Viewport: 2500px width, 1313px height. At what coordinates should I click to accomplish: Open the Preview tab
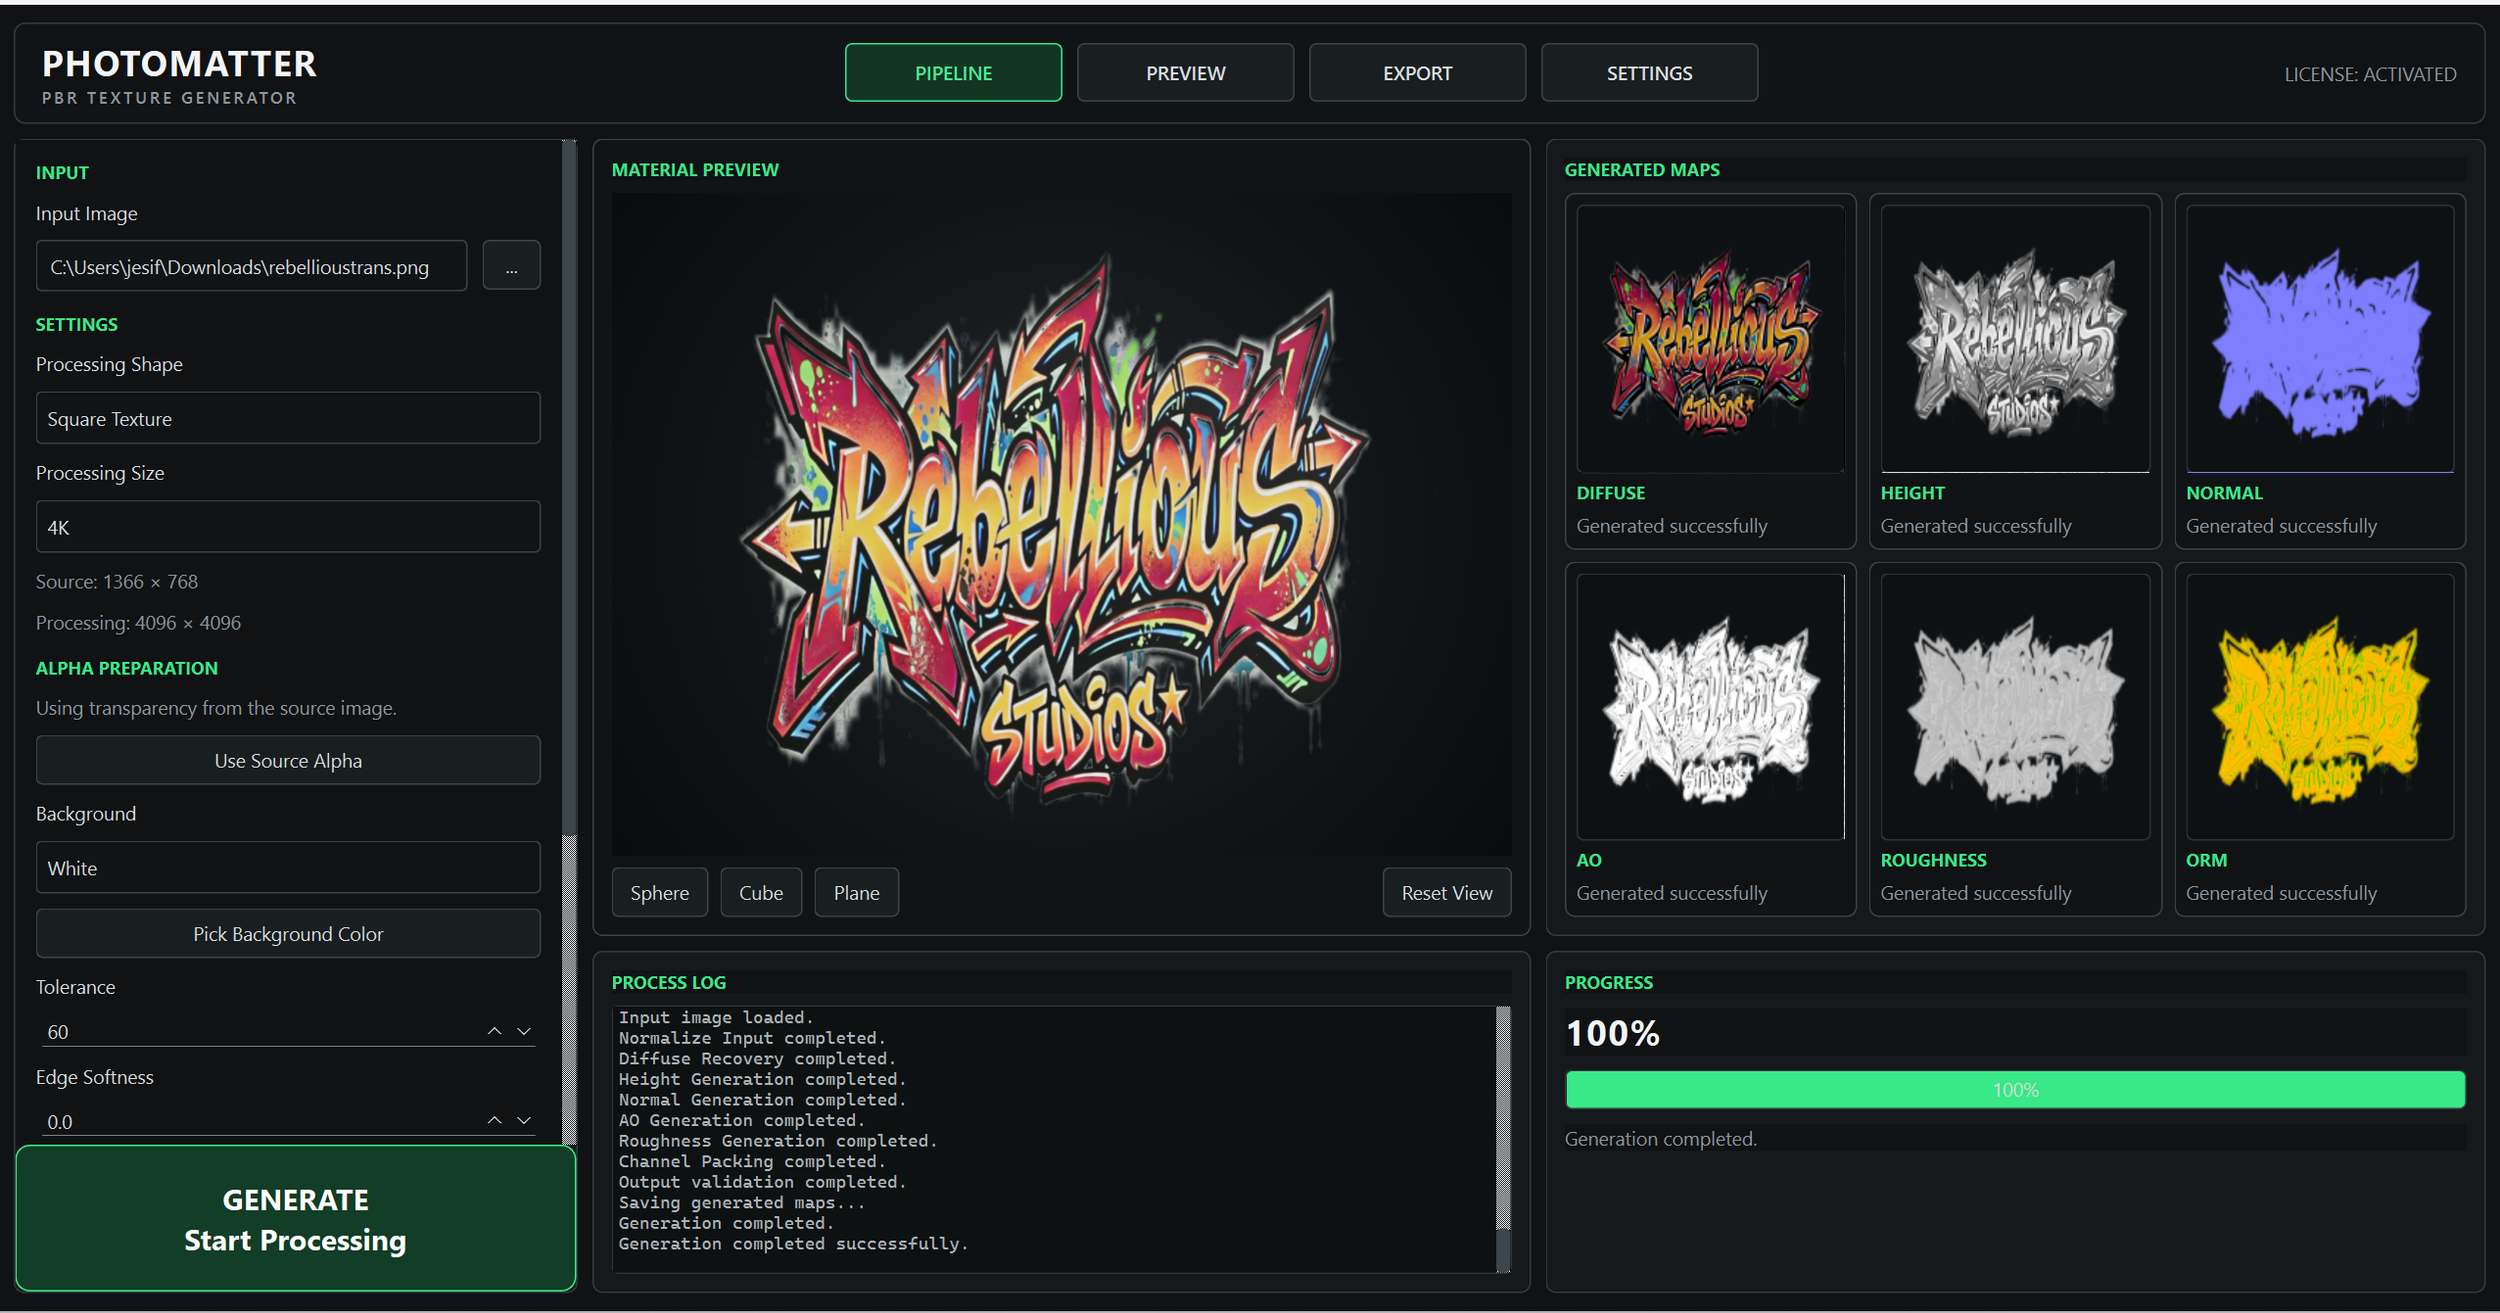tap(1185, 73)
